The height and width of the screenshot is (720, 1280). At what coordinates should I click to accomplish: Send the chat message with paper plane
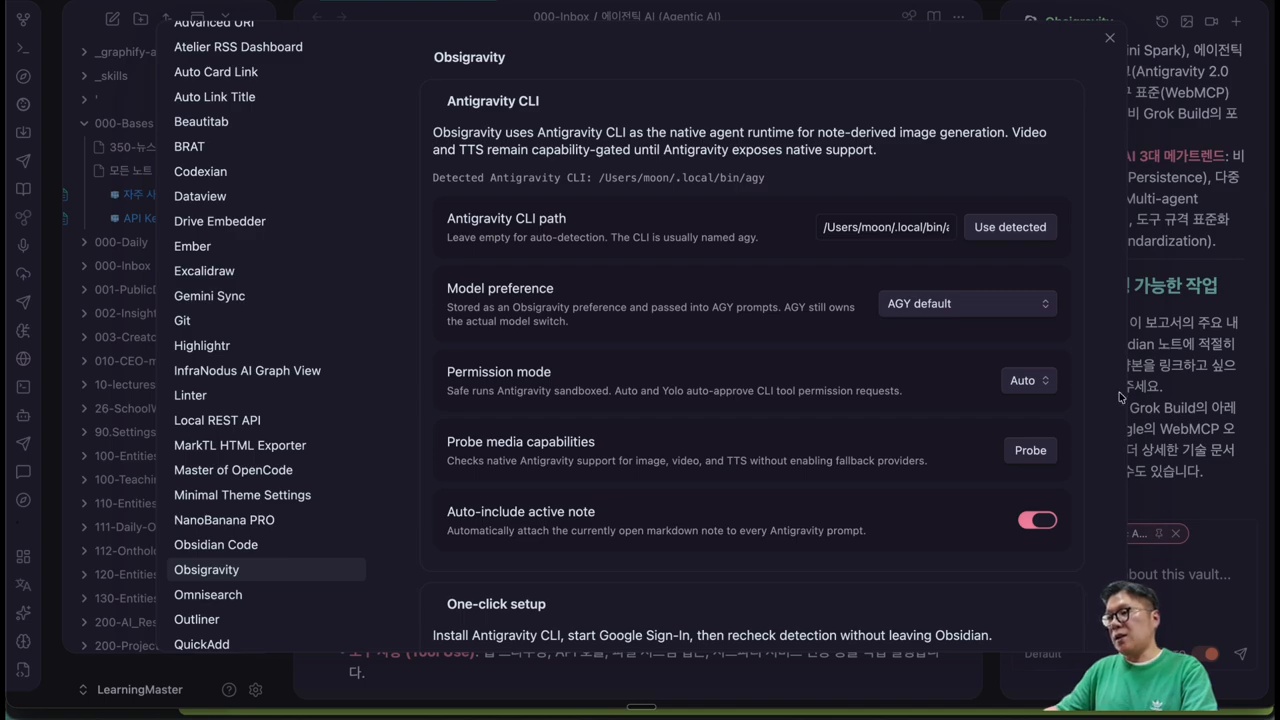click(x=1240, y=653)
